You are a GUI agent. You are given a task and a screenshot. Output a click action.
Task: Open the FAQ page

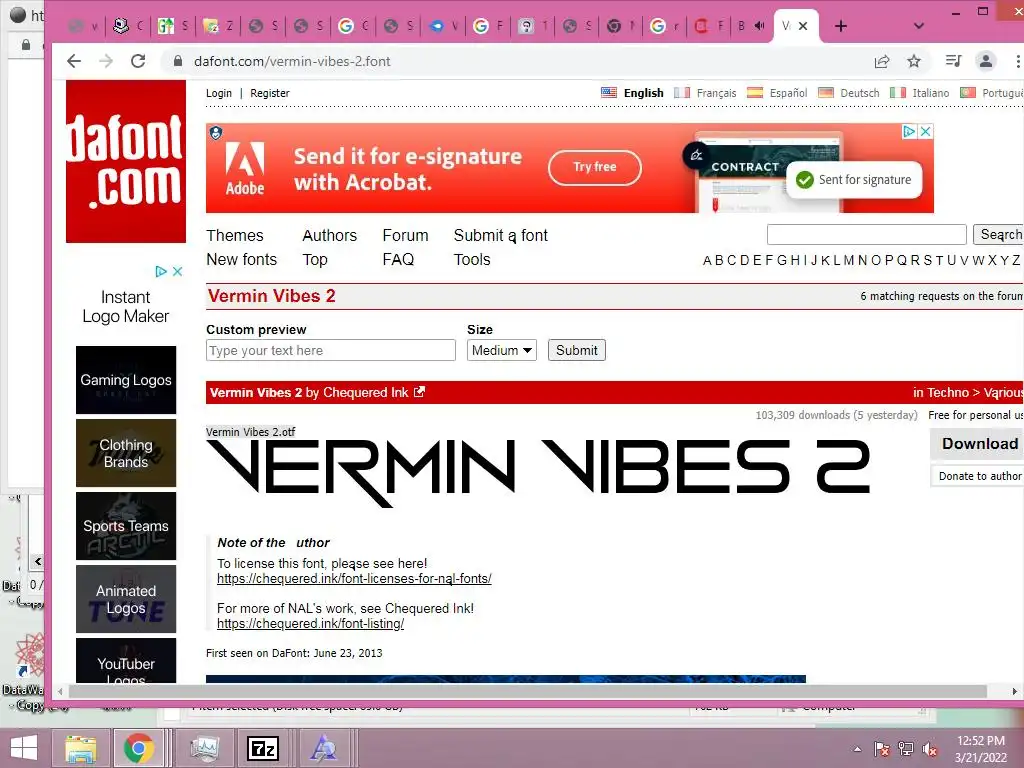[x=398, y=259]
